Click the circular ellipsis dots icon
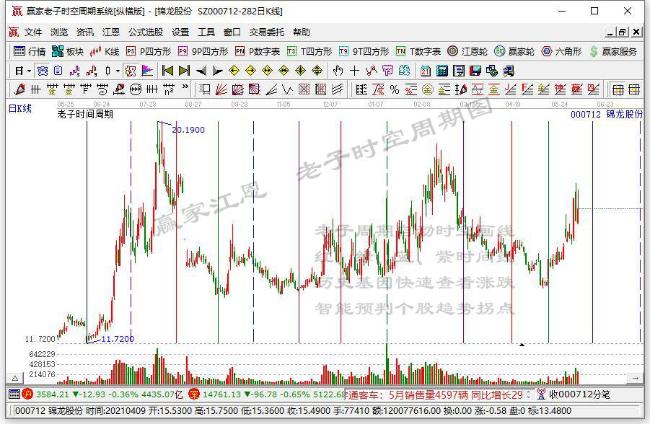 point(136,89)
